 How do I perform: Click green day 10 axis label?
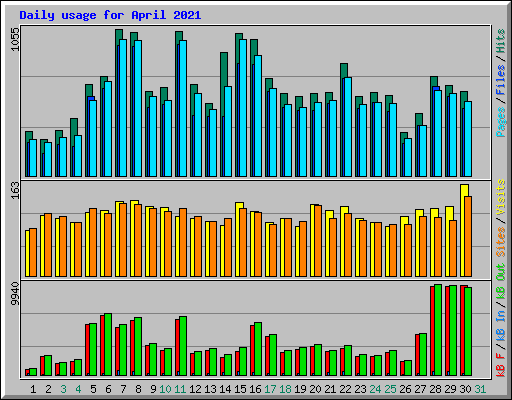click(x=165, y=389)
